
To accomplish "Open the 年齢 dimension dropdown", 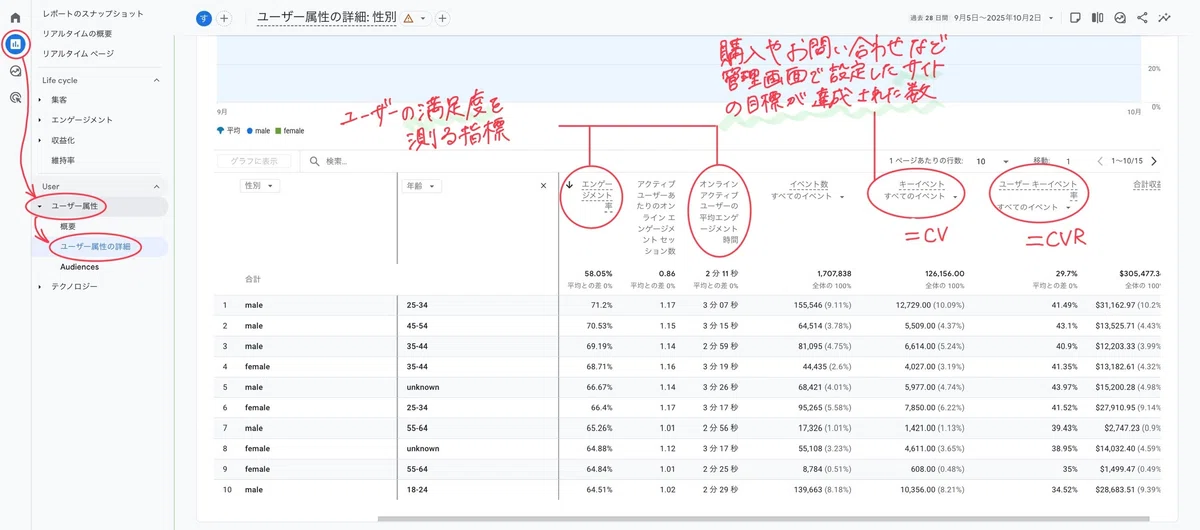I will point(423,186).
